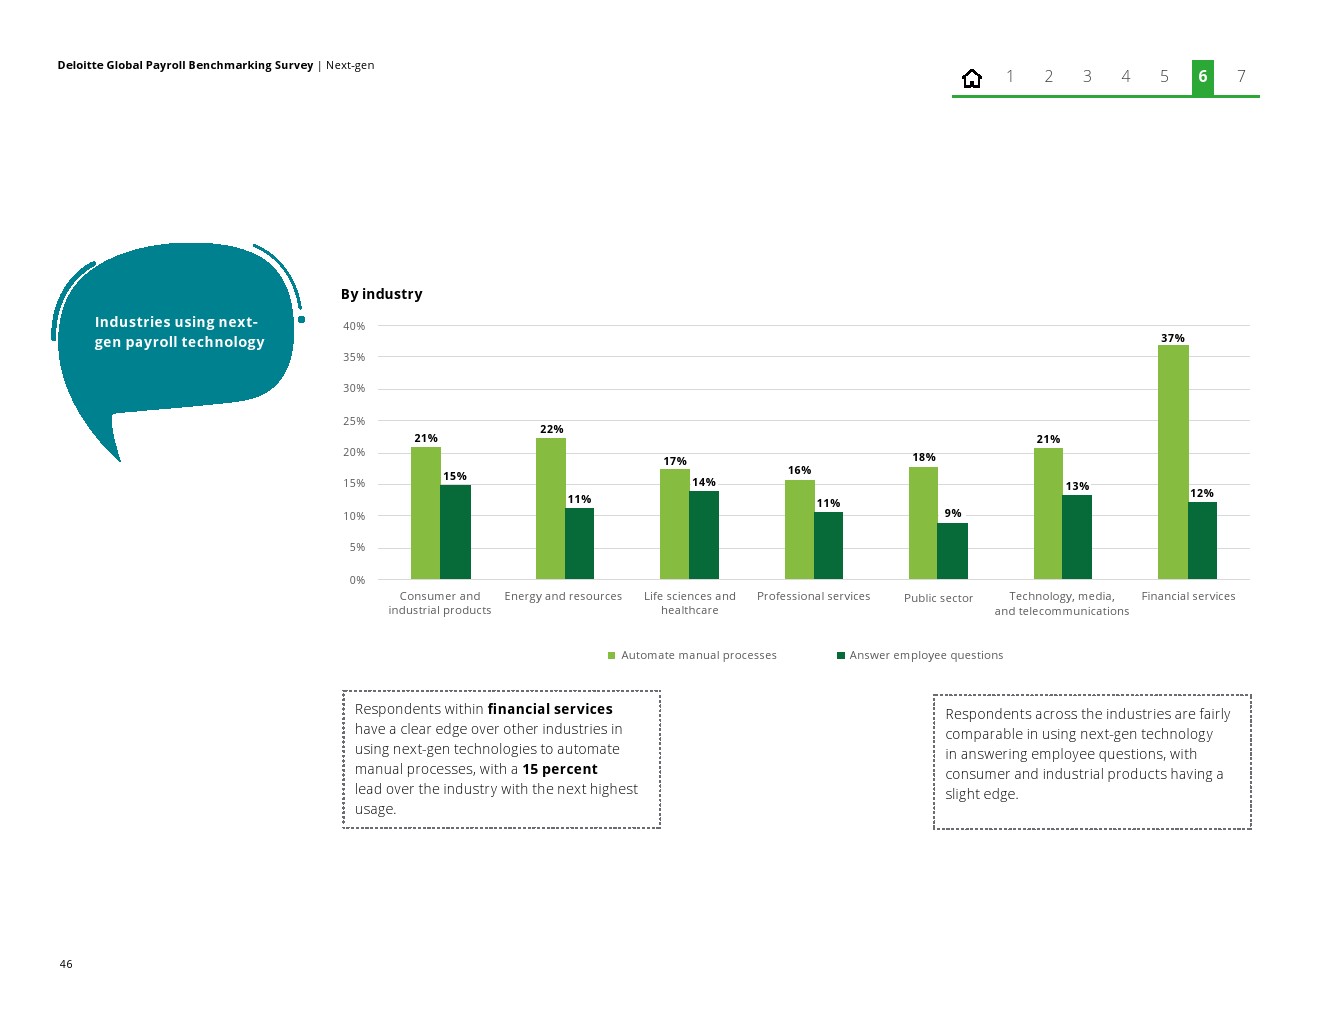1320x1020 pixels.
Task: Go to section 1 tab
Action: pos(1010,77)
